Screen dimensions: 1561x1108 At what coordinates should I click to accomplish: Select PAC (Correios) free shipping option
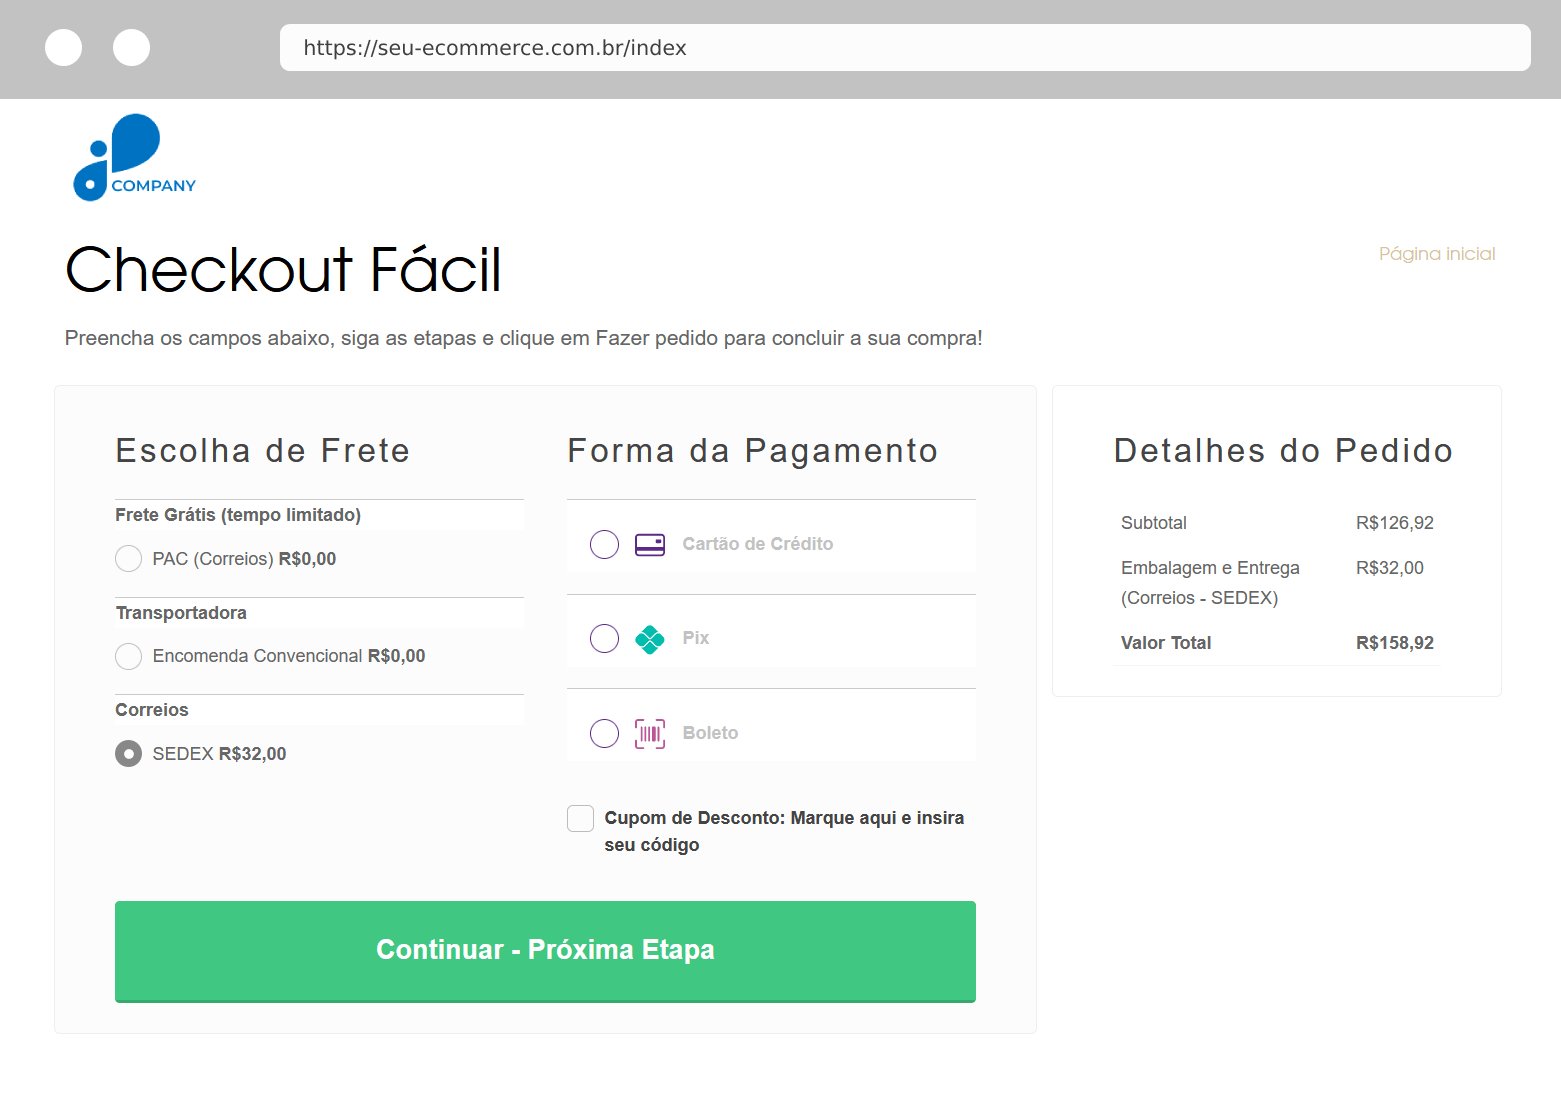pos(129,559)
